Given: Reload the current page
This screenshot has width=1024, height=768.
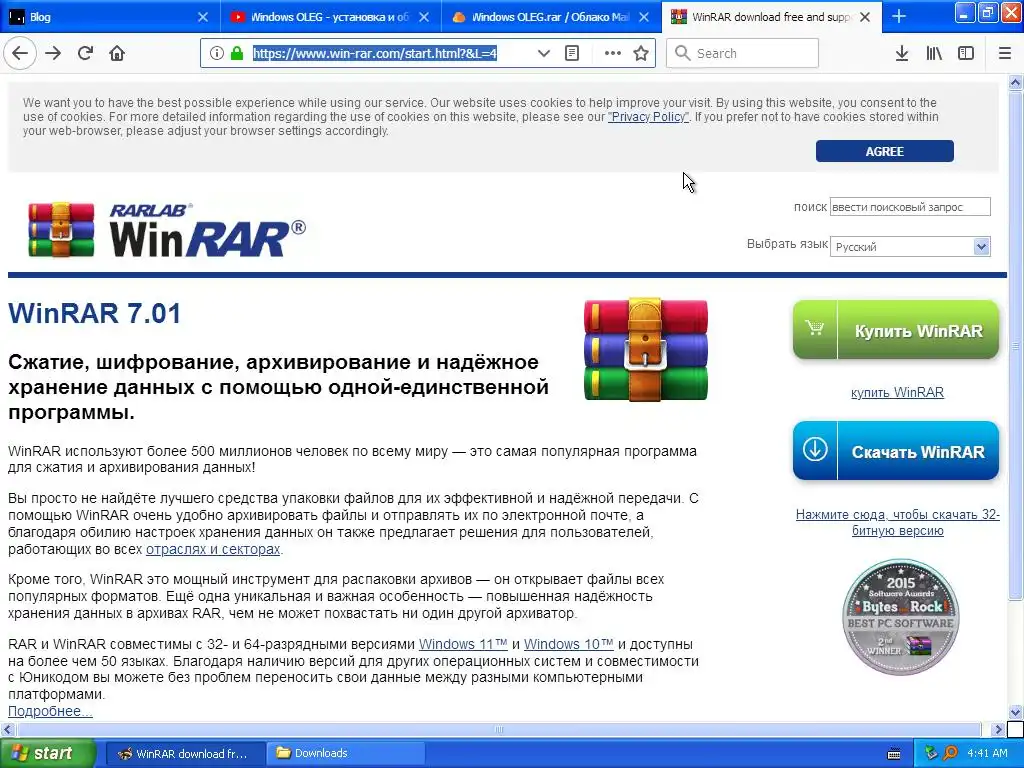Looking at the screenshot, I should point(85,54).
